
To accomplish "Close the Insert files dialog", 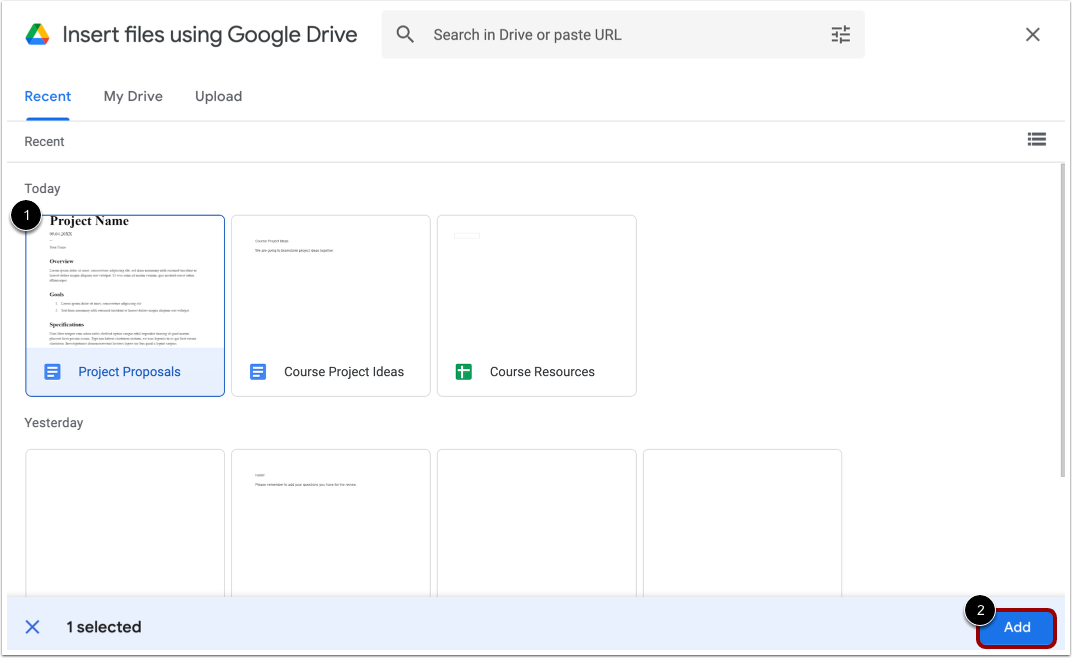I will [x=1032, y=34].
